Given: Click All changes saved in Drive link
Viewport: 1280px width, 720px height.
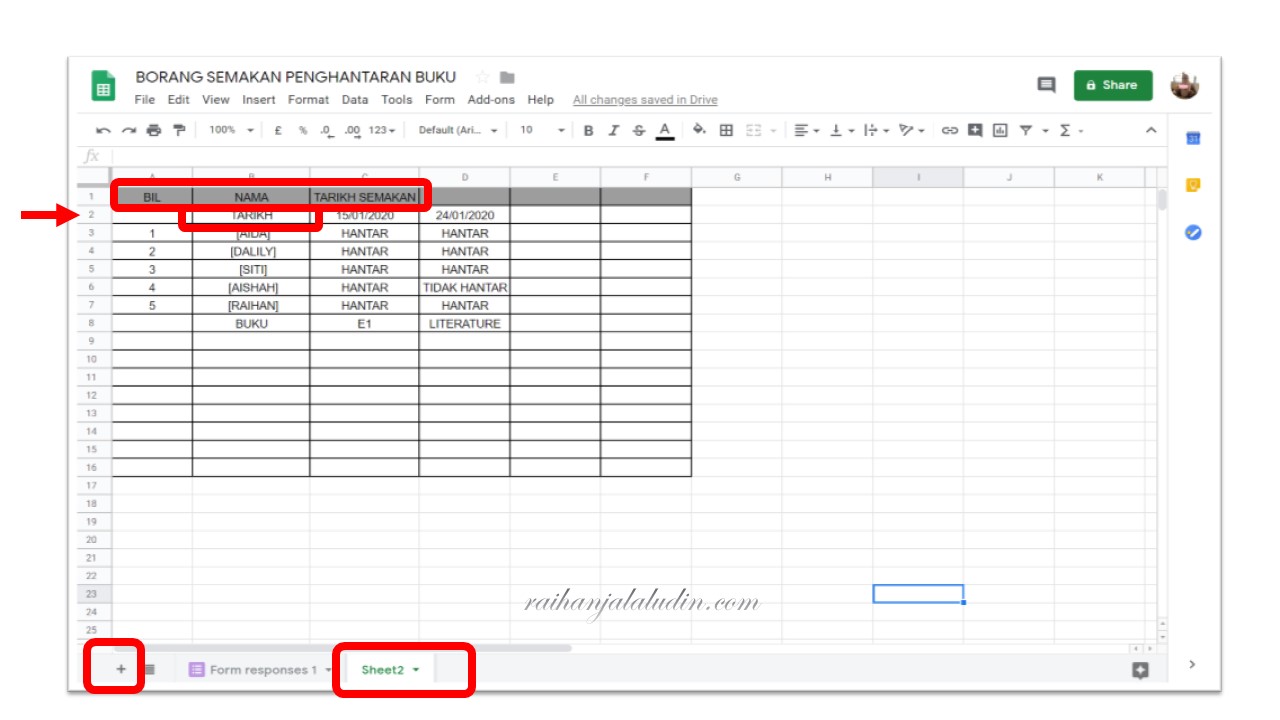Looking at the screenshot, I should tap(645, 100).
